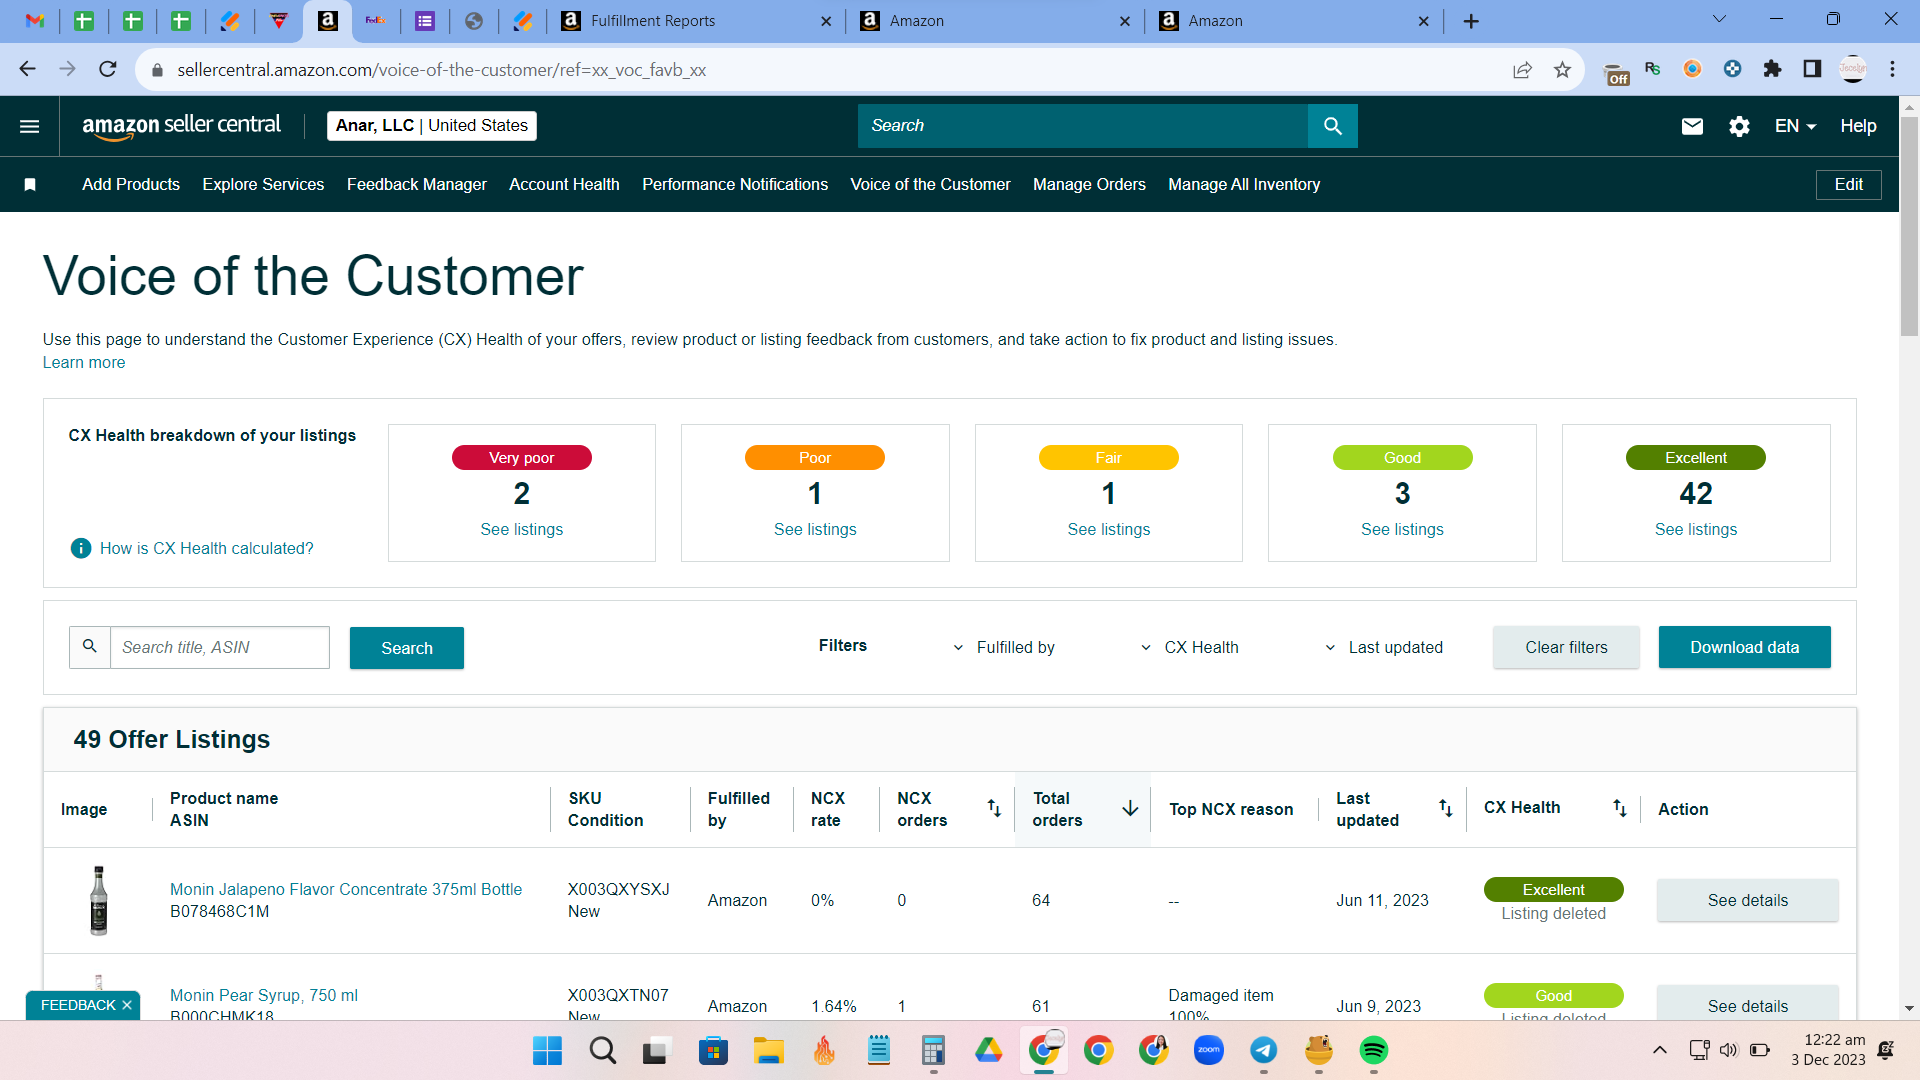Go to Manage Orders
The image size is (1920, 1080).
[x=1089, y=185]
